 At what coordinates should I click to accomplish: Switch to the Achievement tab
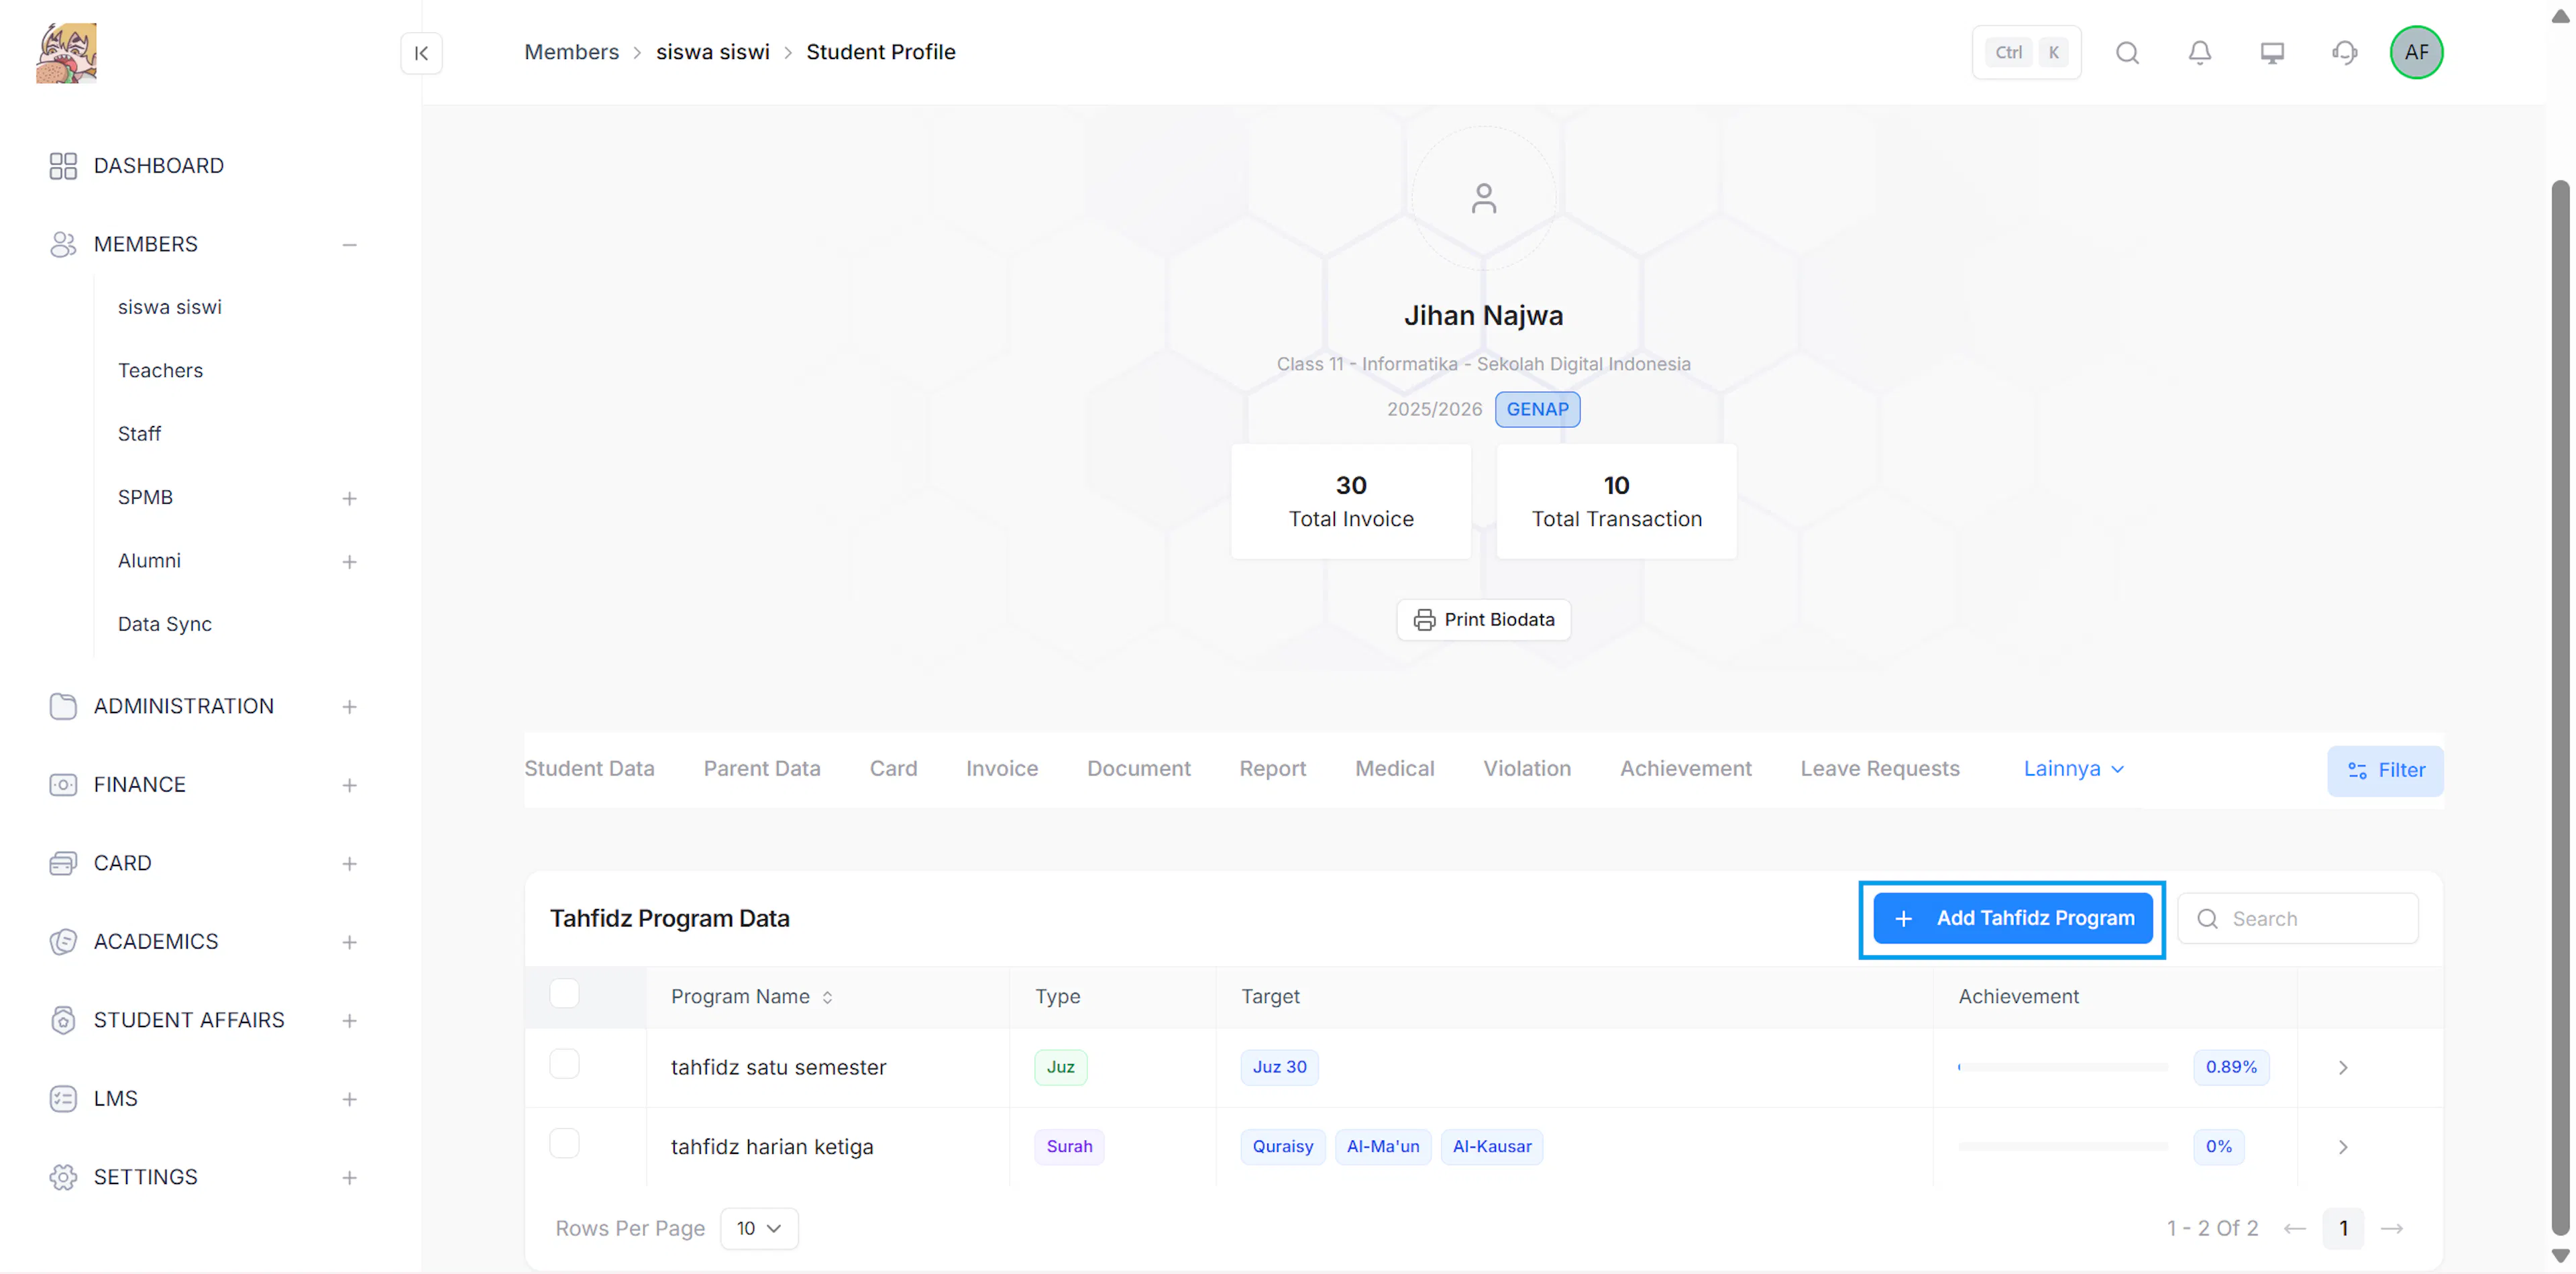point(1686,769)
